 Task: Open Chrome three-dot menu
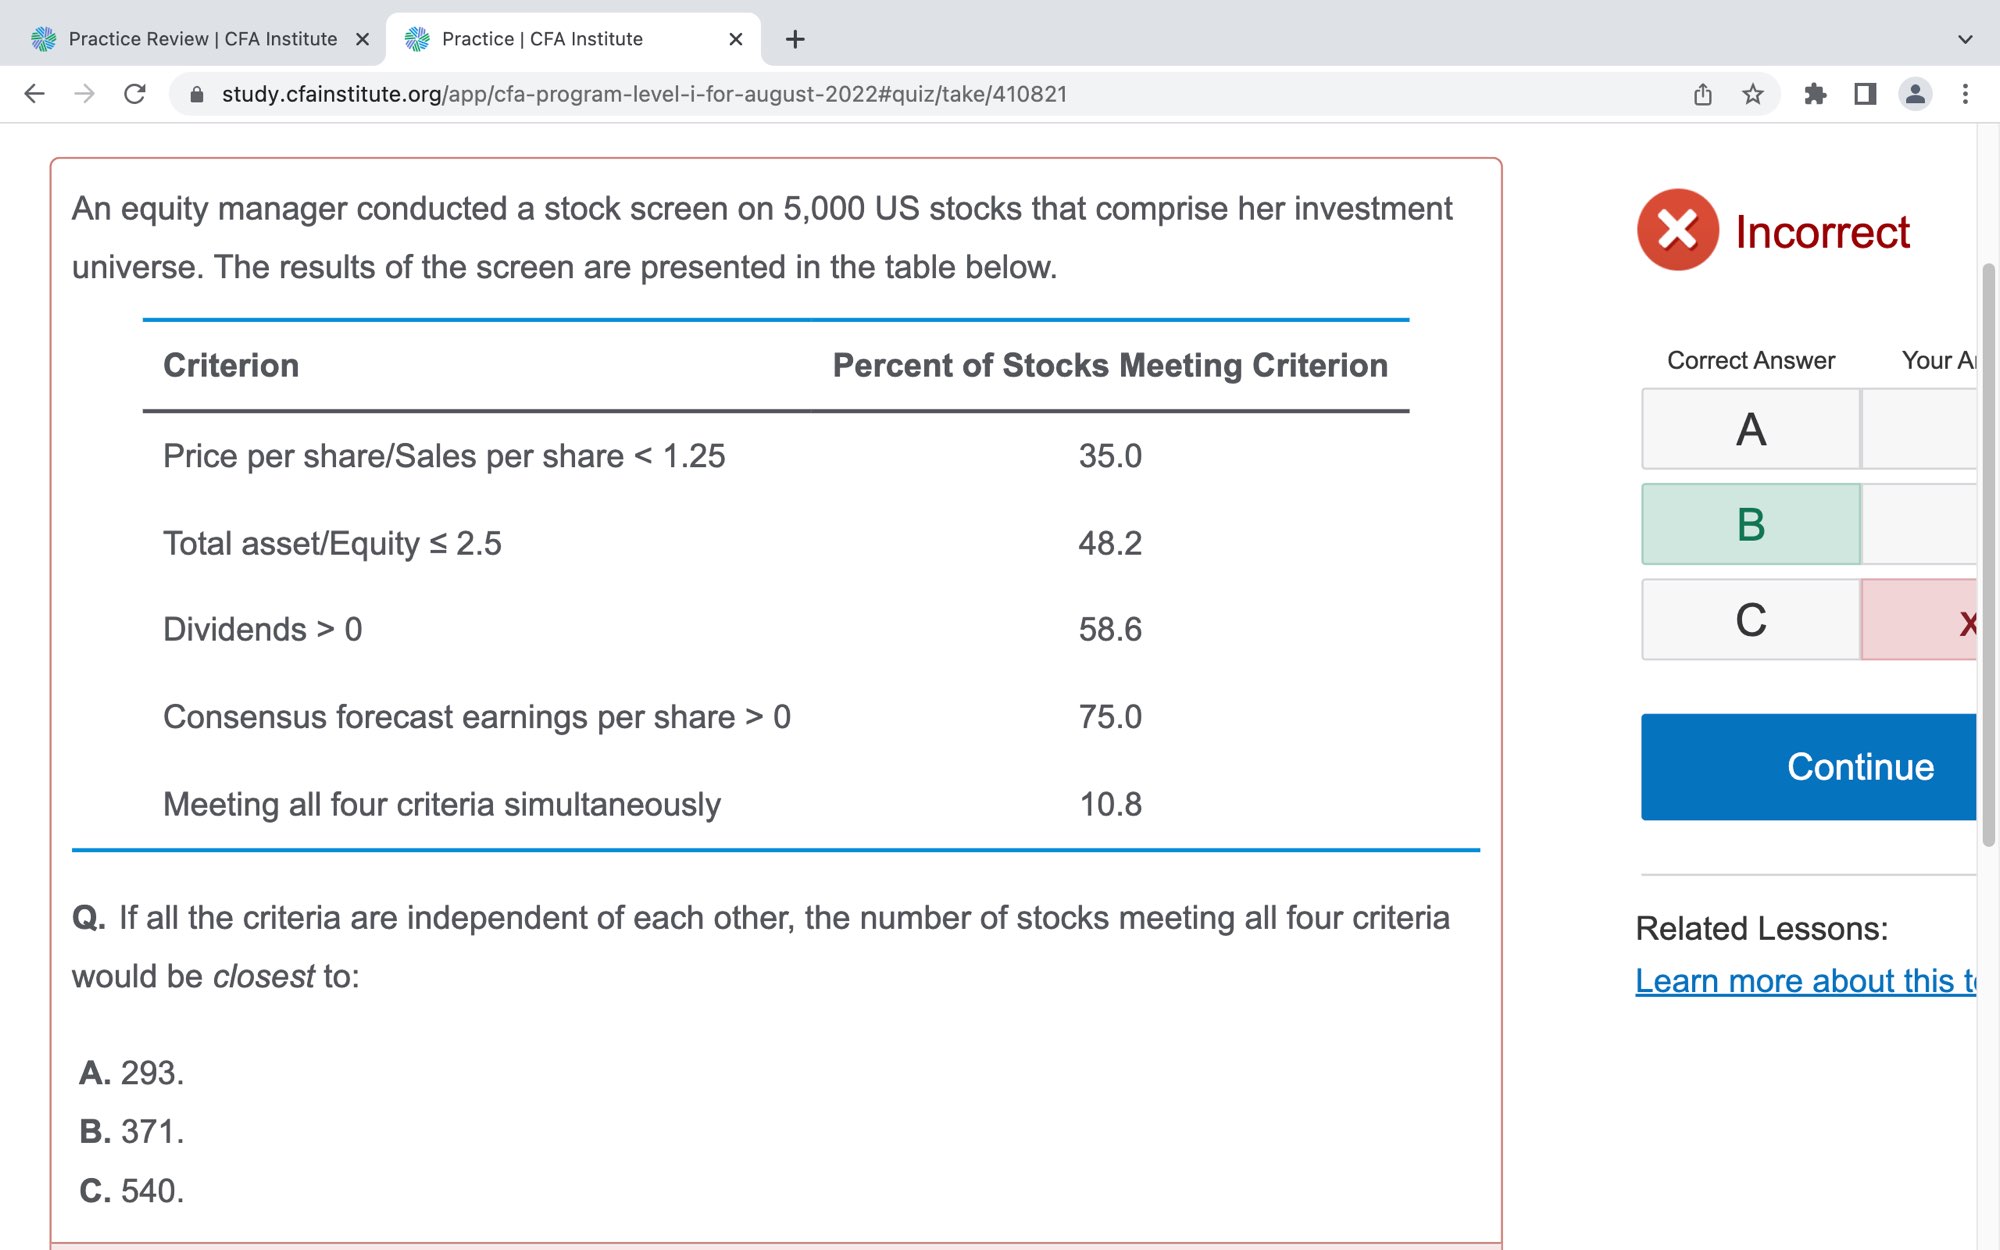(1965, 94)
